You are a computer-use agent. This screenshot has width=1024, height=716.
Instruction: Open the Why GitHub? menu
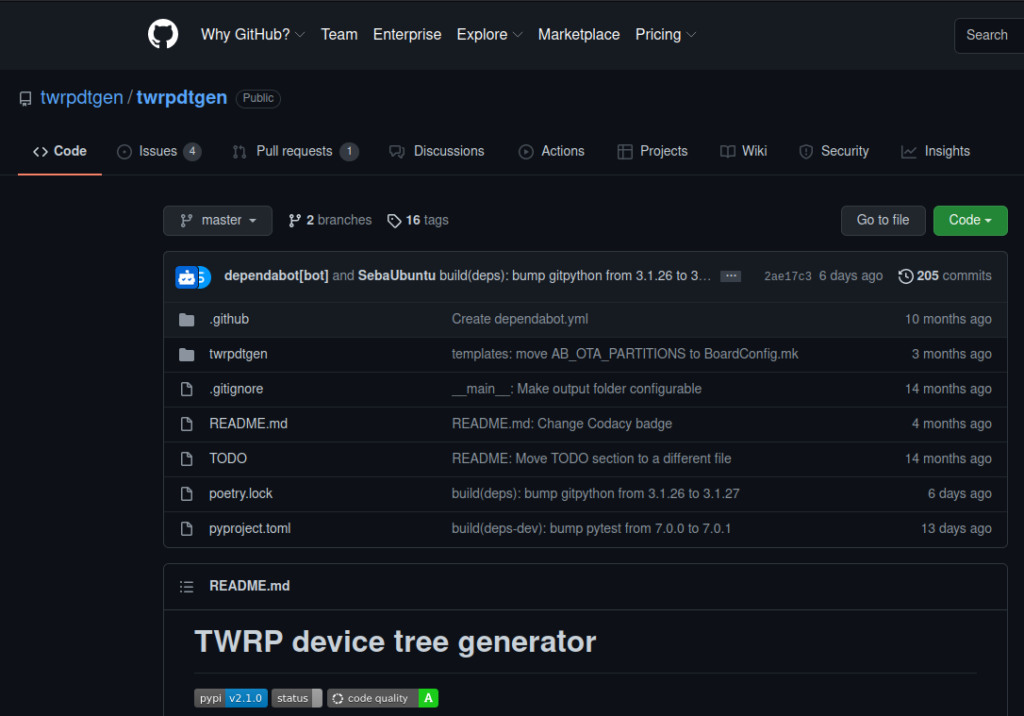(252, 34)
